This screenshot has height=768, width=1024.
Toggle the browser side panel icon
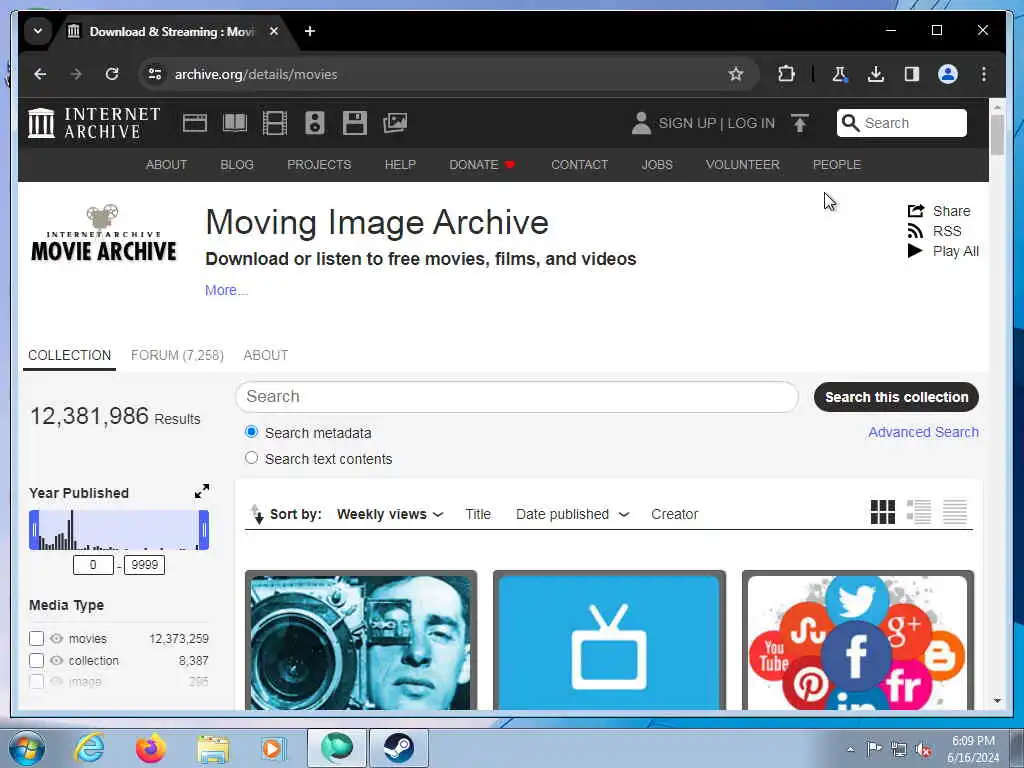point(912,74)
